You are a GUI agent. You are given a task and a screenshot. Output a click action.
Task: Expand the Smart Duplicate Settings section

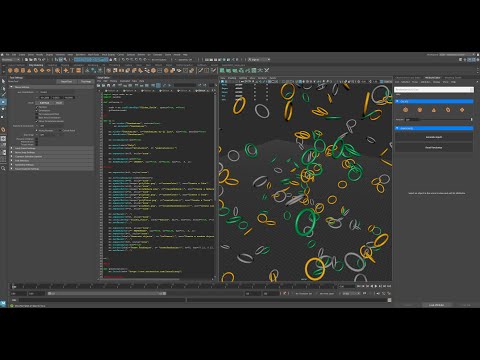[52, 169]
